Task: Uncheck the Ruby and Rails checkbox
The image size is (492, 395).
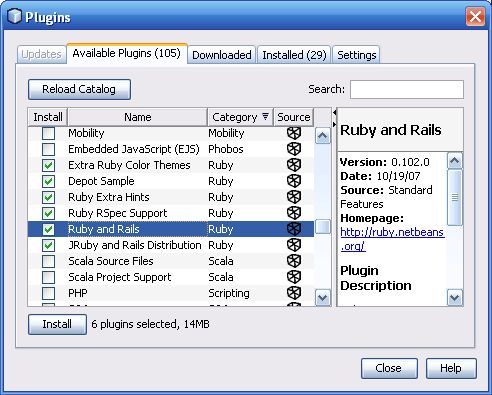Action: pyautogui.click(x=48, y=229)
